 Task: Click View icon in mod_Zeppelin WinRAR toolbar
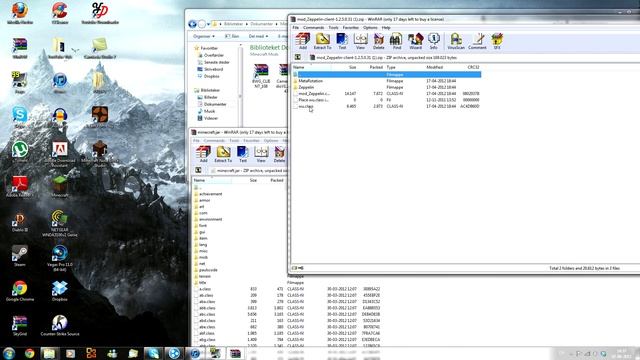click(x=360, y=41)
